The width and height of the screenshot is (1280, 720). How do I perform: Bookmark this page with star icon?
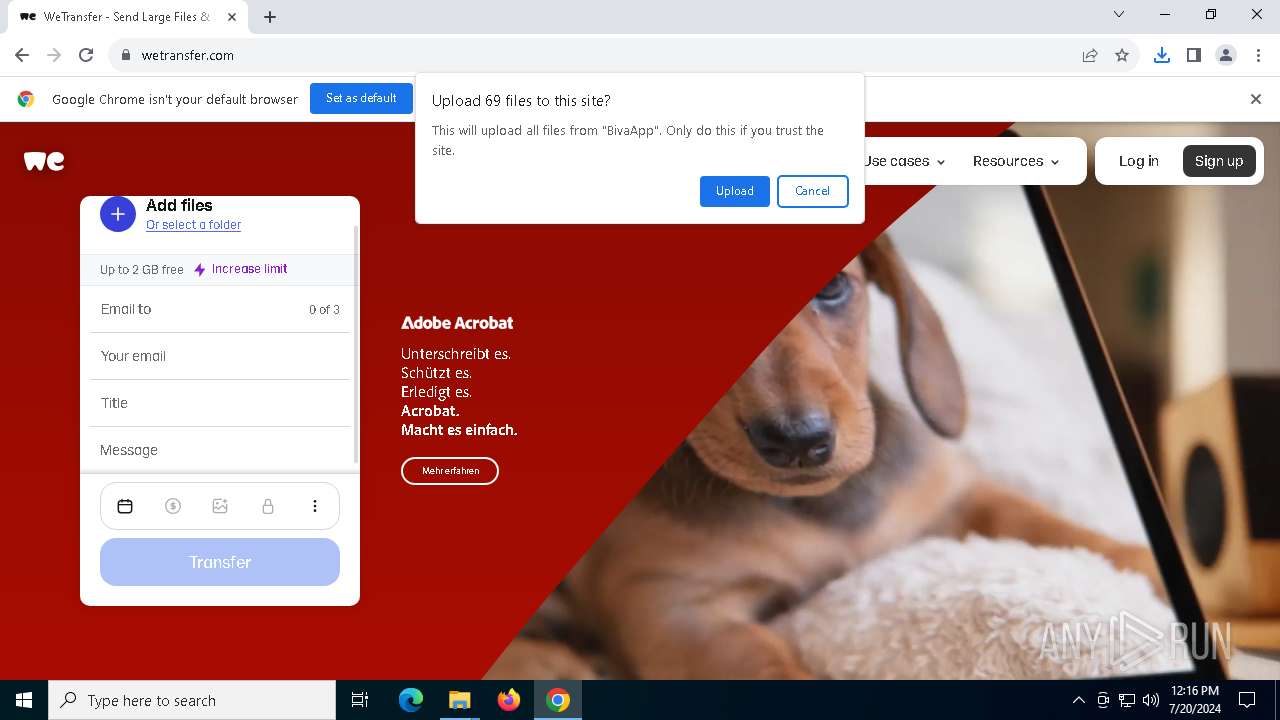tap(1122, 55)
